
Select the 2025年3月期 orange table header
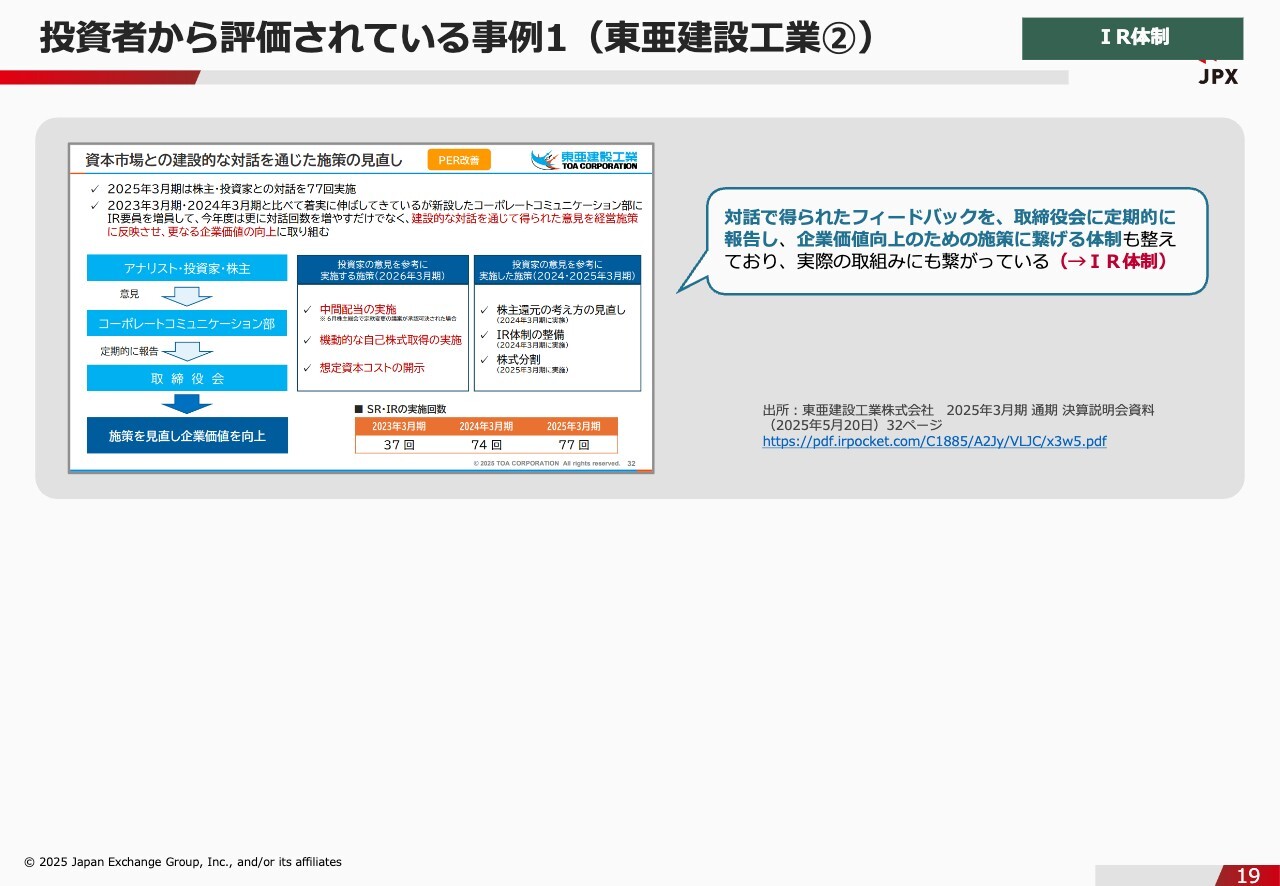point(573,426)
